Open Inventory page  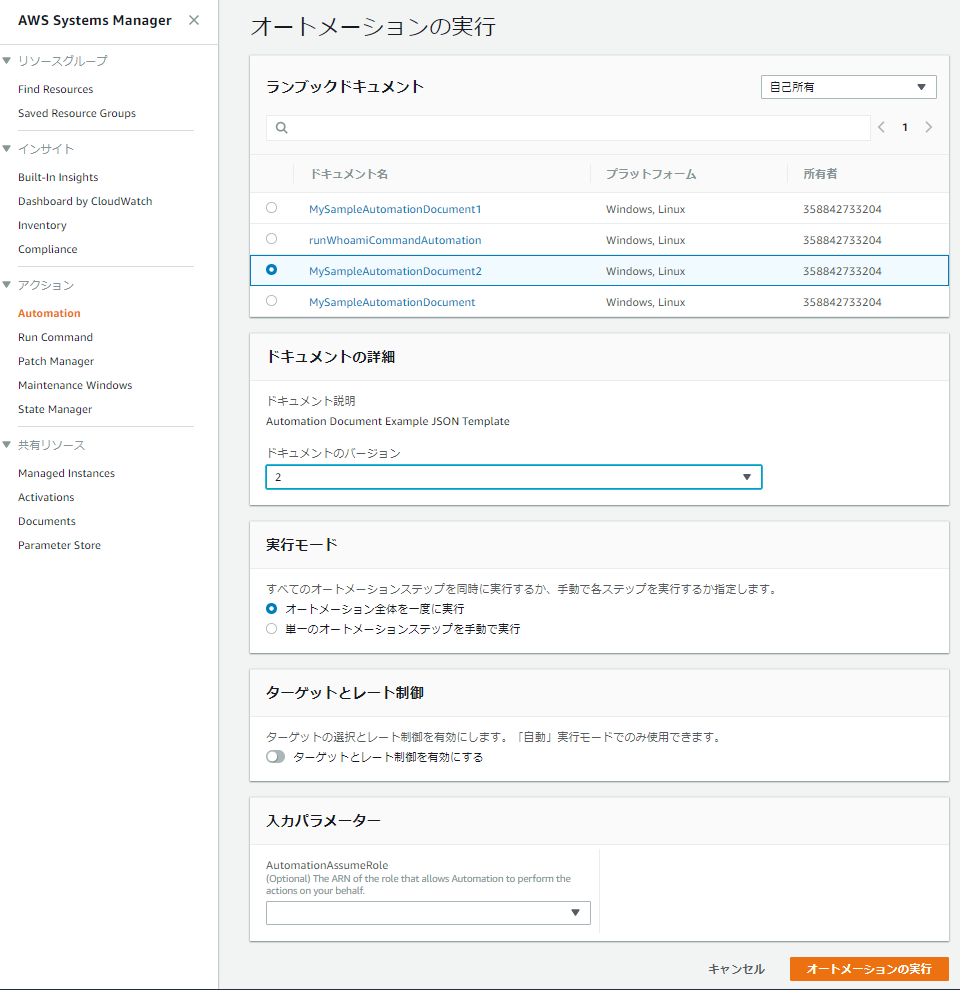pyautogui.click(x=42, y=225)
